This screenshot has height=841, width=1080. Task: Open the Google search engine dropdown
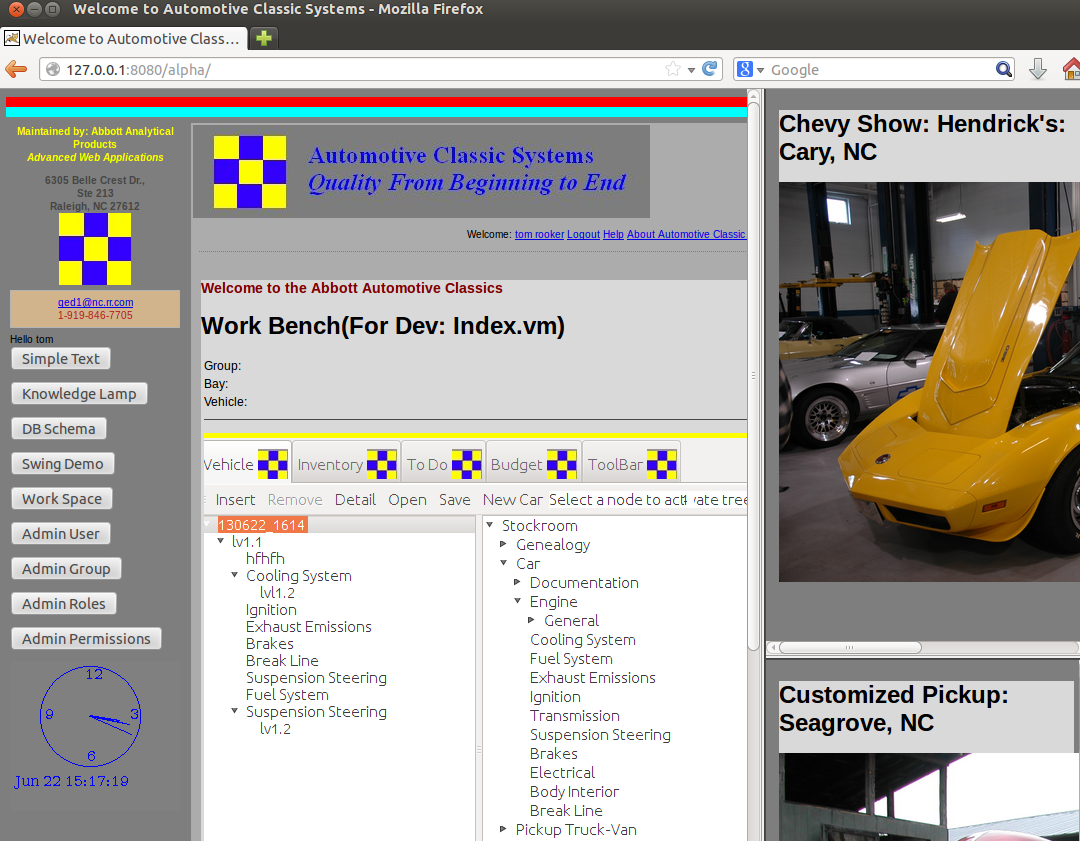[750, 70]
